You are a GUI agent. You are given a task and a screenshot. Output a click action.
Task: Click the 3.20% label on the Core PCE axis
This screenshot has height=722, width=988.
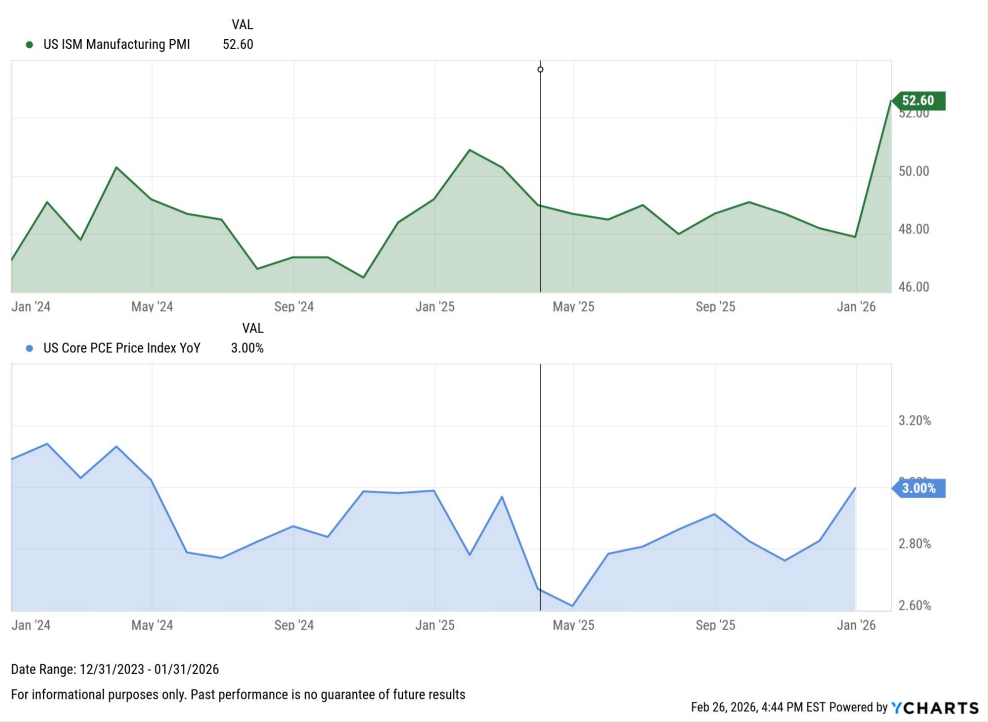coord(914,421)
